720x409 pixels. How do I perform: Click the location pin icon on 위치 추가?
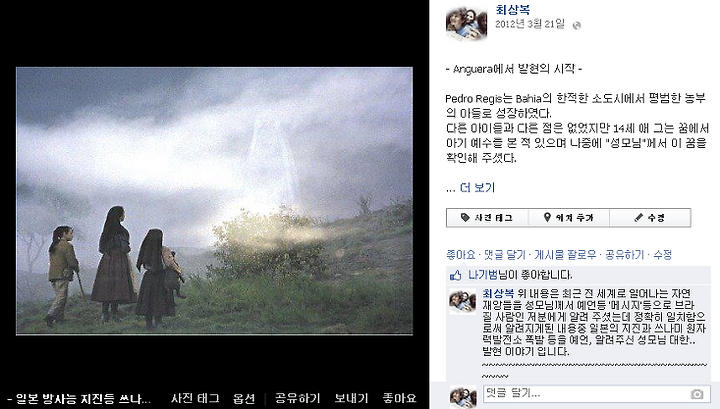tap(547, 218)
